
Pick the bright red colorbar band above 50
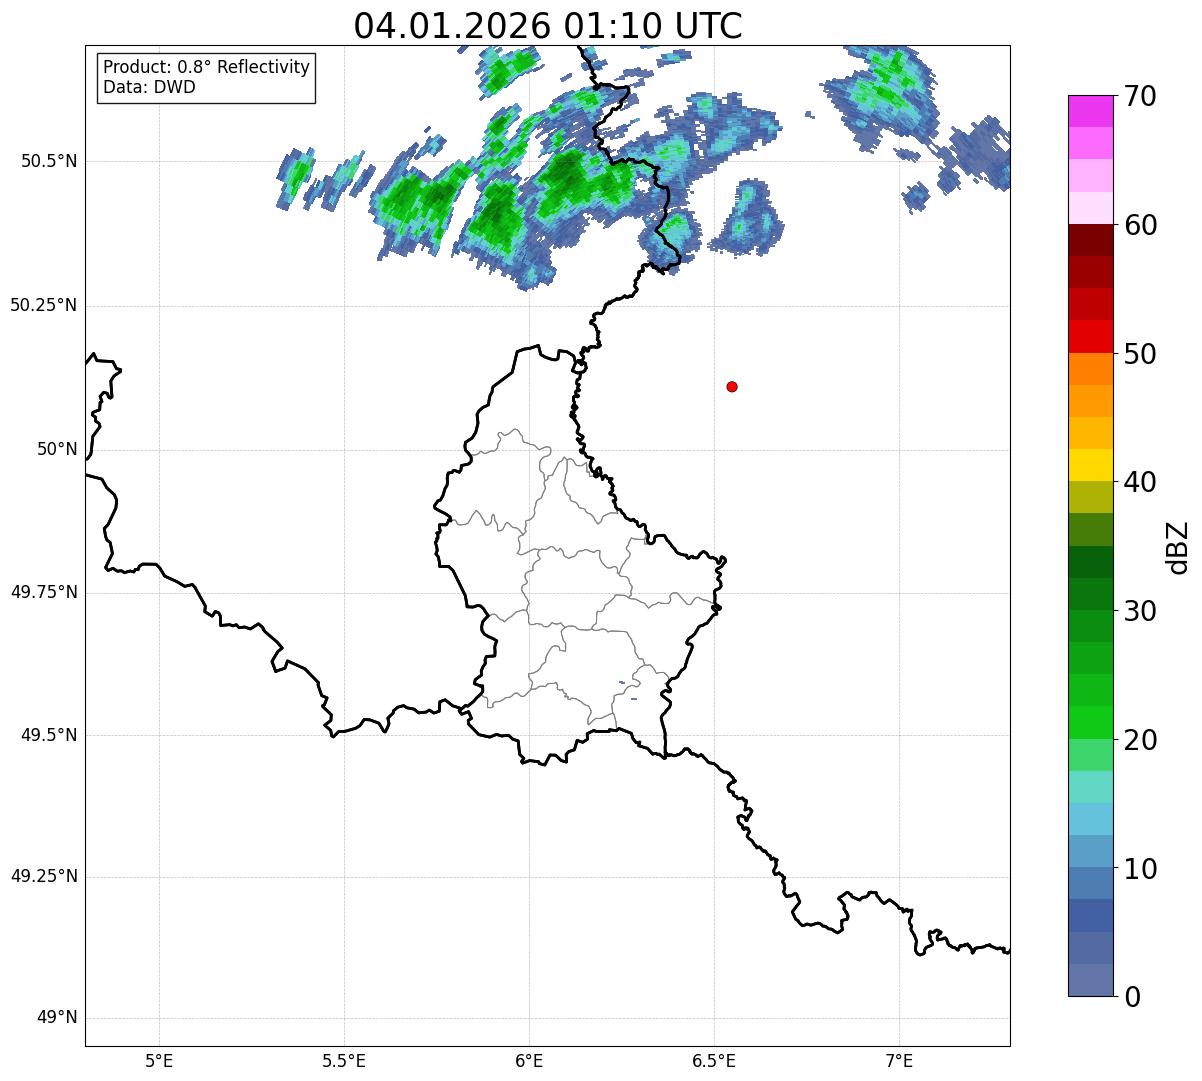(1090, 337)
